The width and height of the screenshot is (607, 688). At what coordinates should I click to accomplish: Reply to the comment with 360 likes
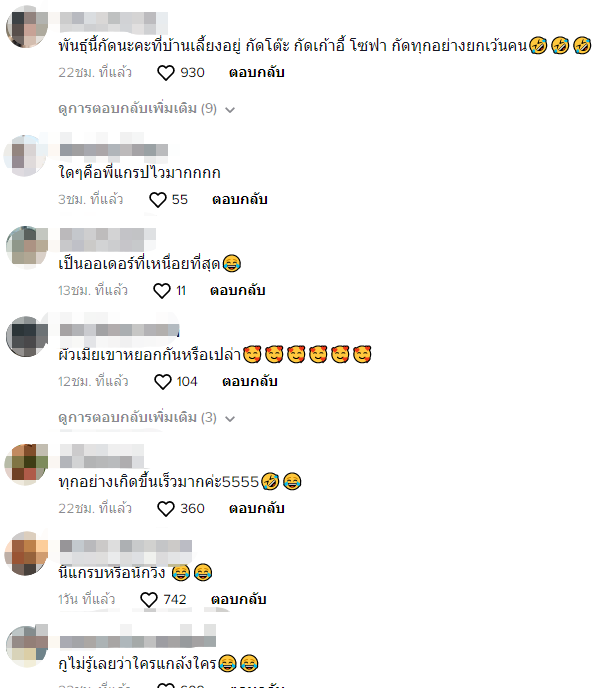(x=257, y=509)
